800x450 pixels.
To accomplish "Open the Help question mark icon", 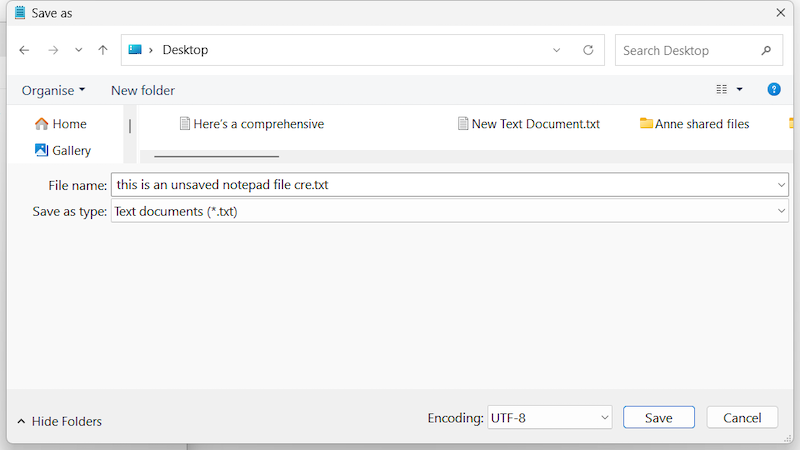I will pyautogui.click(x=773, y=90).
